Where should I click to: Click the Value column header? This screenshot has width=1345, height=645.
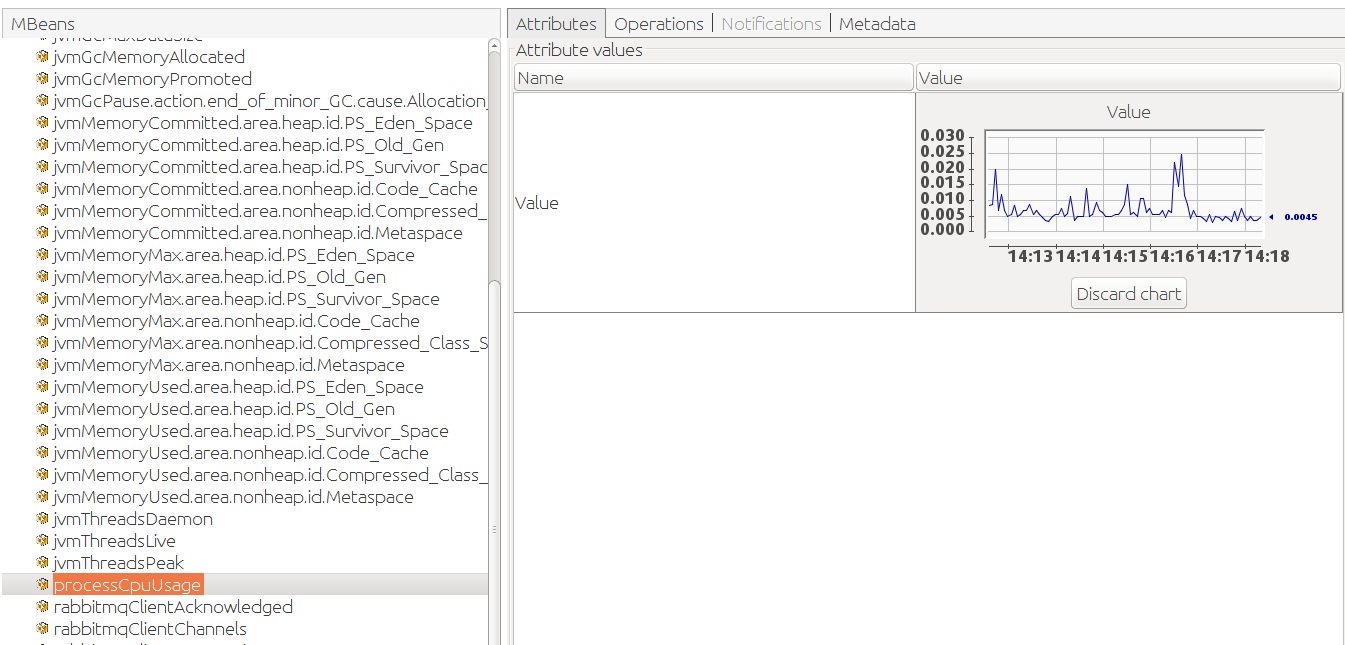(x=1127, y=76)
